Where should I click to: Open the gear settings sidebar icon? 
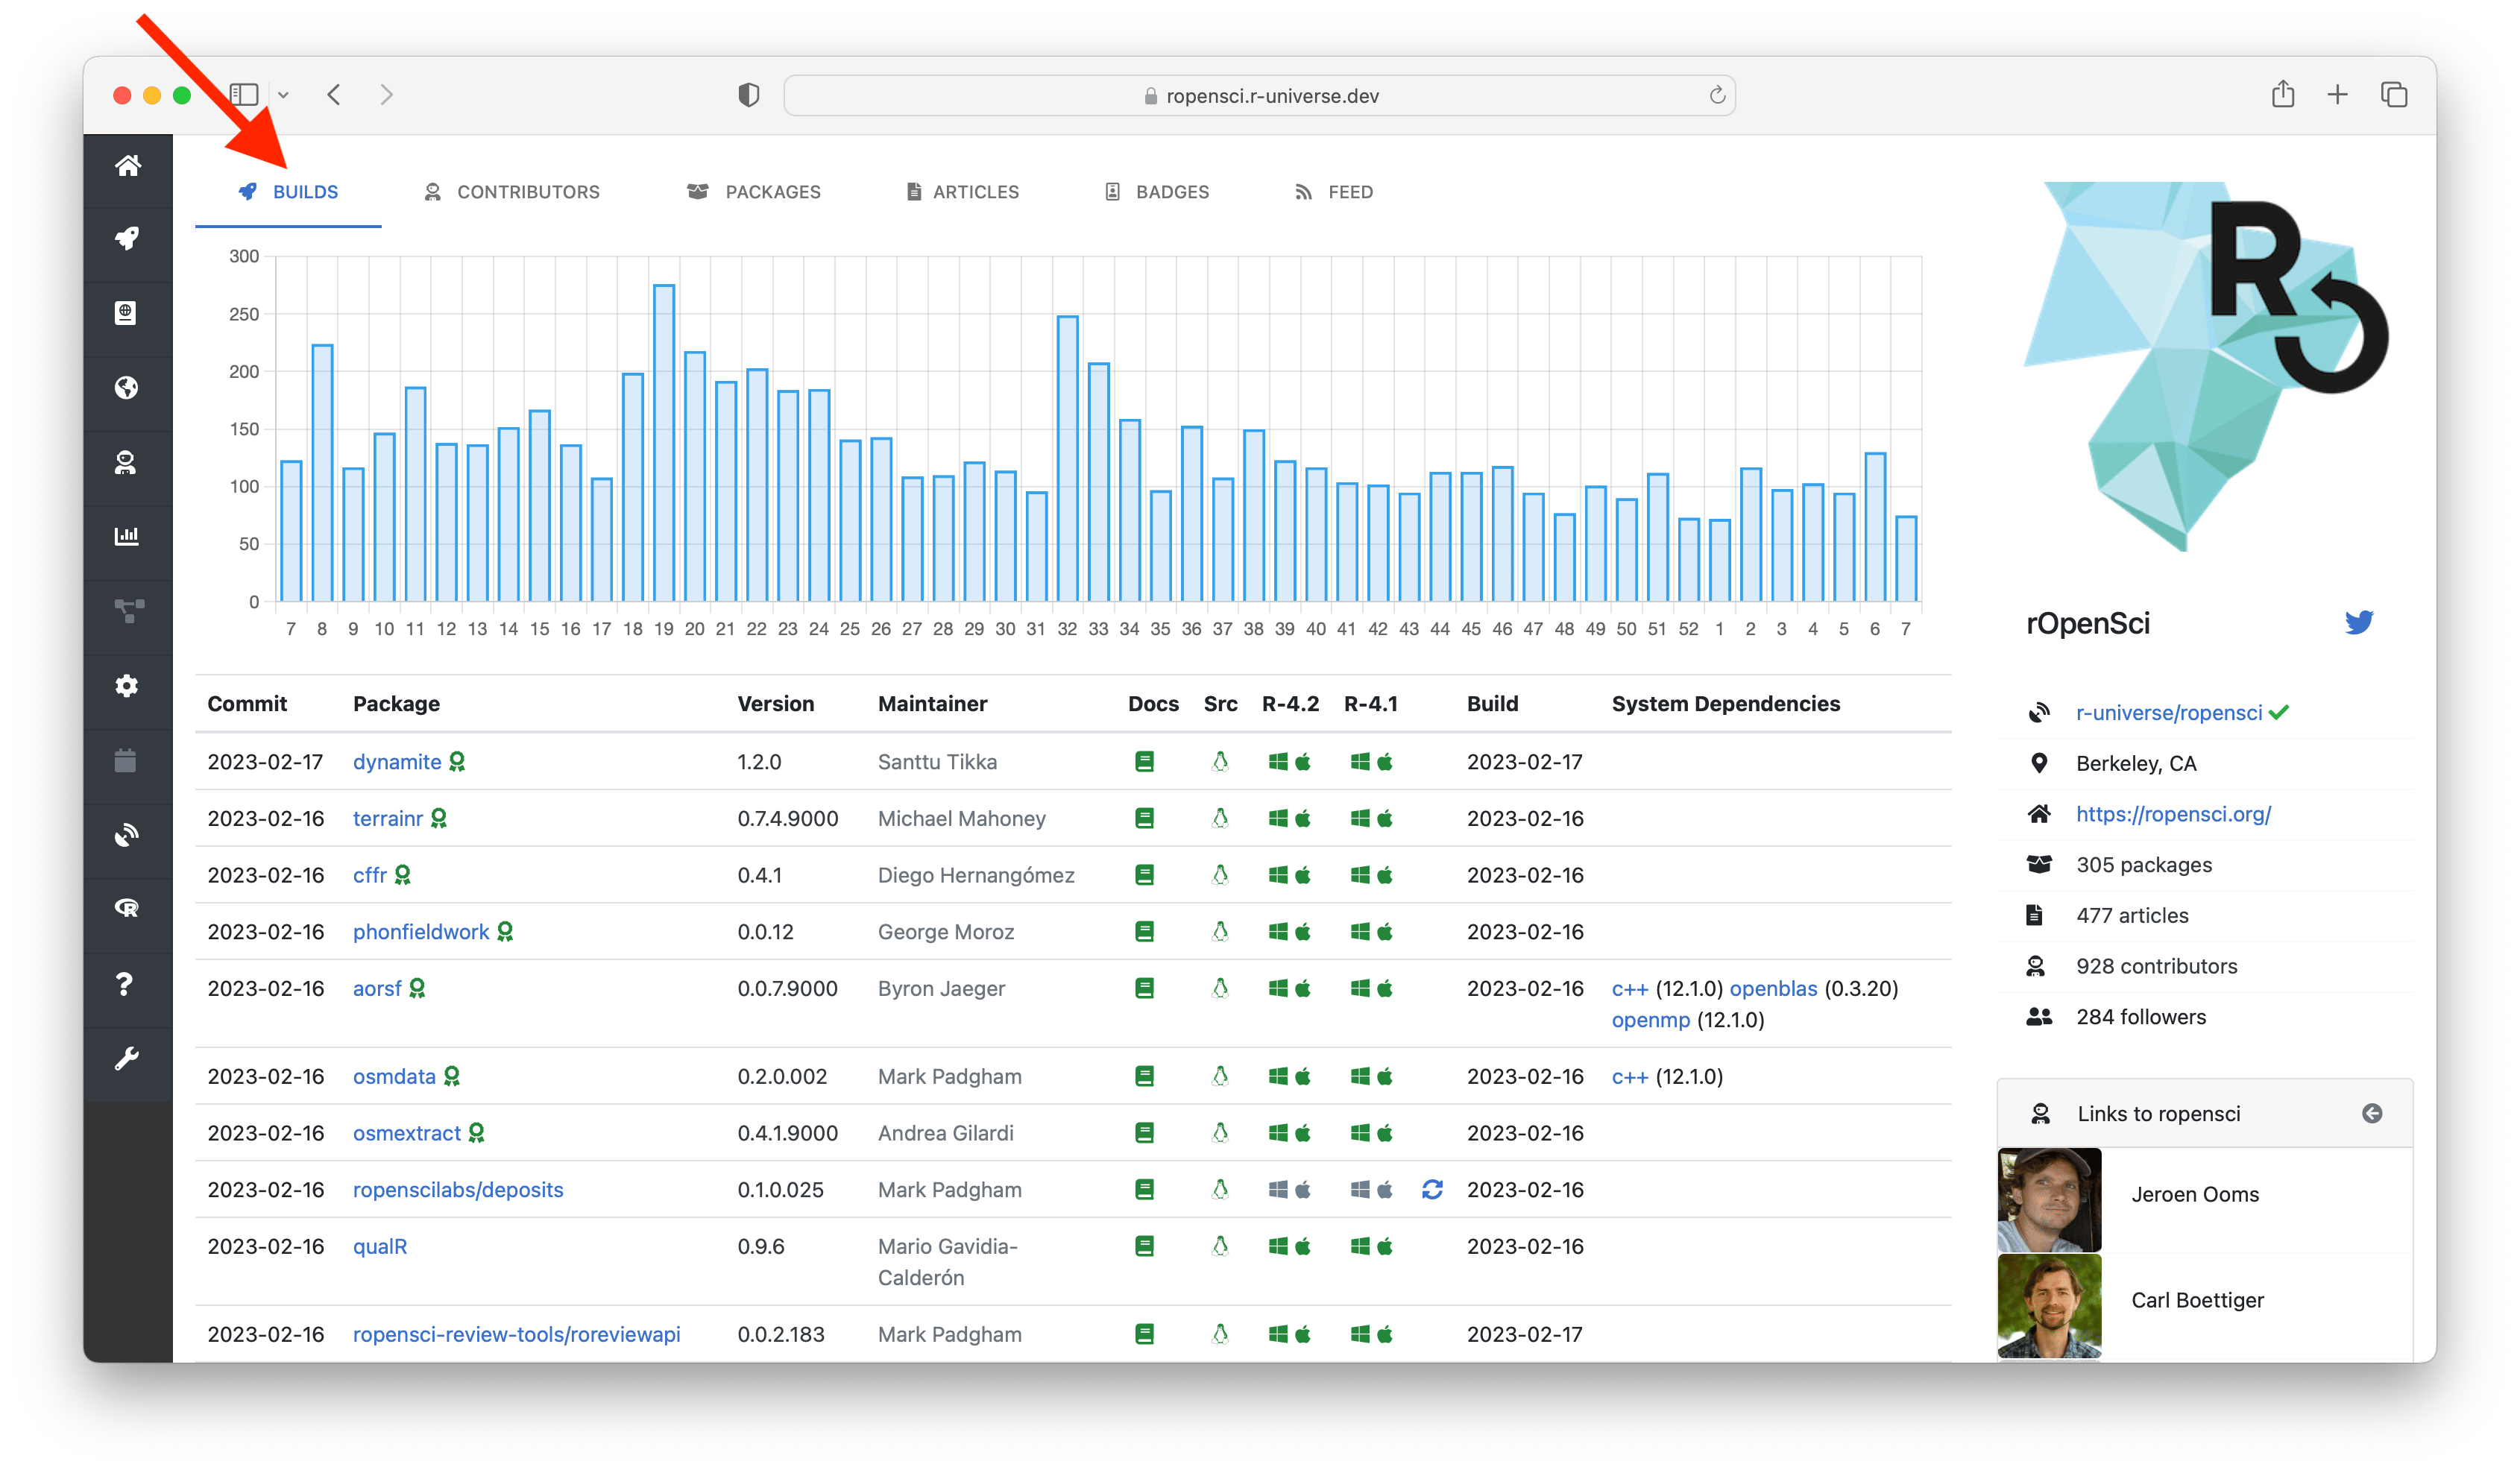click(x=127, y=685)
